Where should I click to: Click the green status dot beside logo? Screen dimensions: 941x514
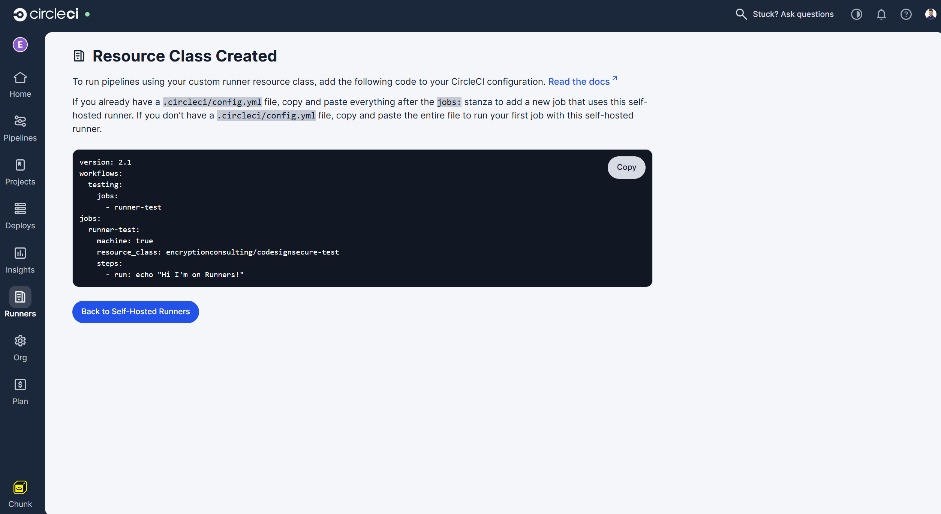click(x=88, y=14)
